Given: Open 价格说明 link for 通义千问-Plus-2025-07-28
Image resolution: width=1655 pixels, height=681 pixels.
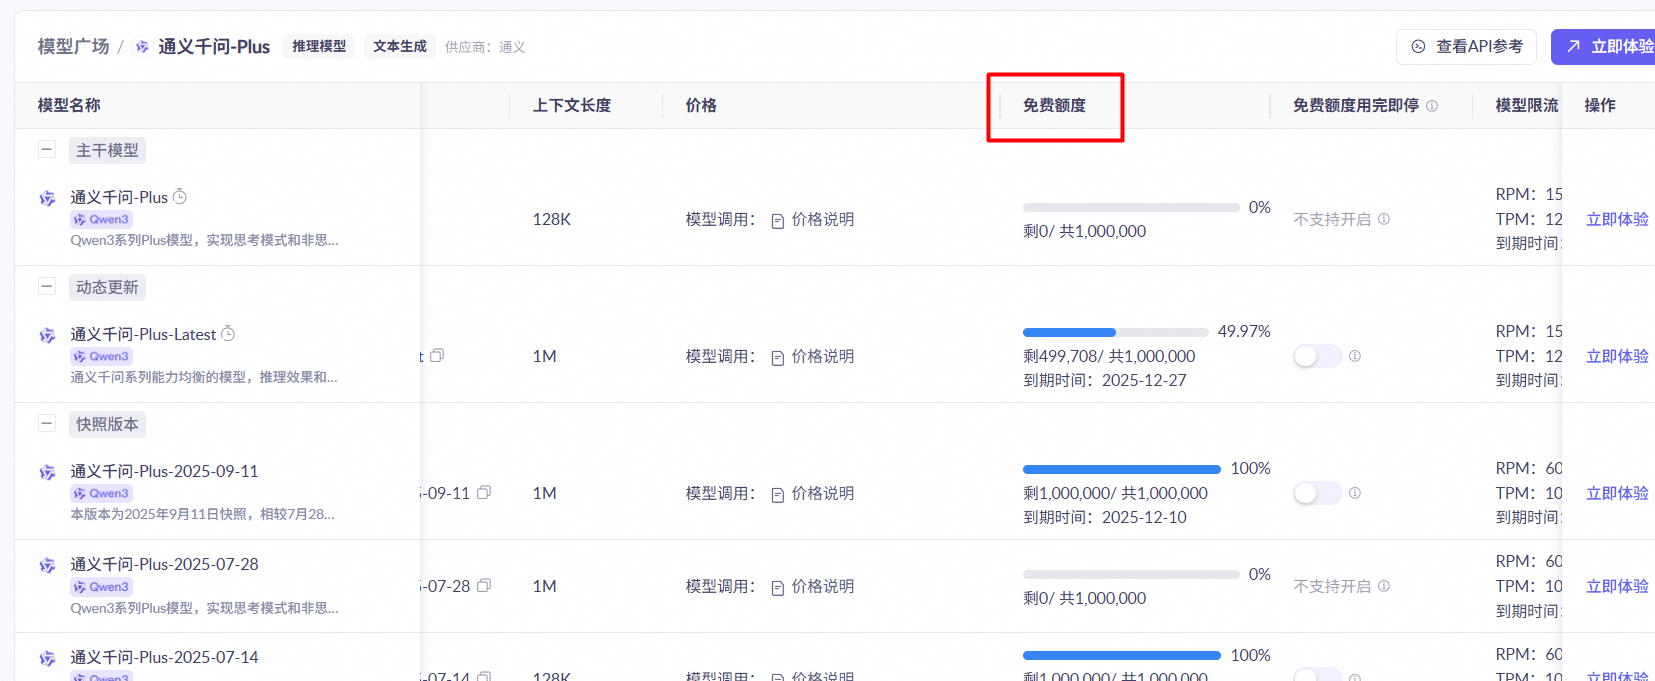Looking at the screenshot, I should (822, 586).
